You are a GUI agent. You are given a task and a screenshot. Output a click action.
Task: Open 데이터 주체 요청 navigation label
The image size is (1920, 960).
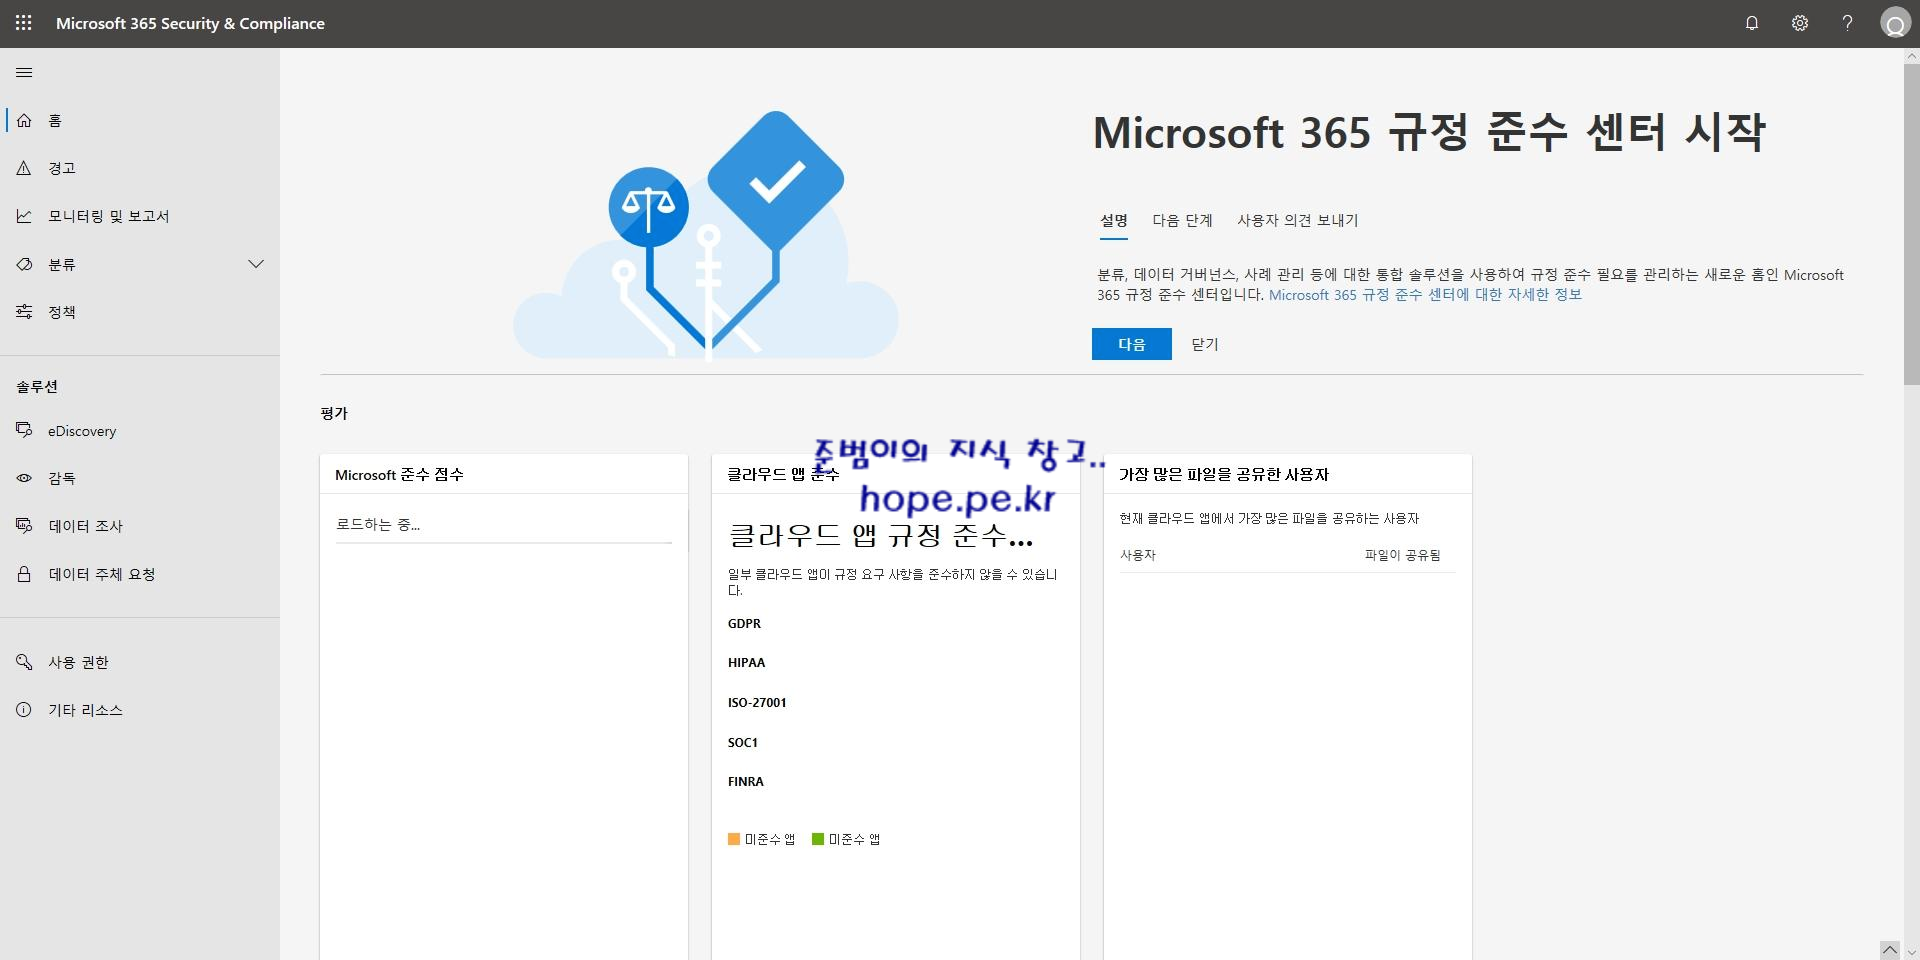102,574
